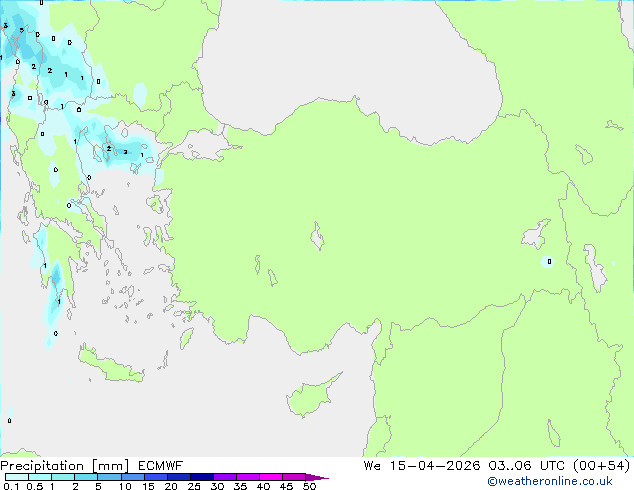The image size is (634, 490).
Task: Click the "10" legend scale number
Action: tap(125, 486)
